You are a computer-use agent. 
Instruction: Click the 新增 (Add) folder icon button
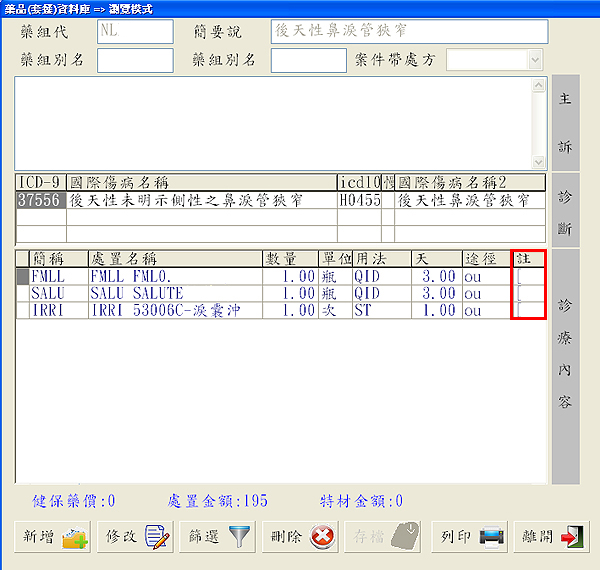tap(52, 537)
